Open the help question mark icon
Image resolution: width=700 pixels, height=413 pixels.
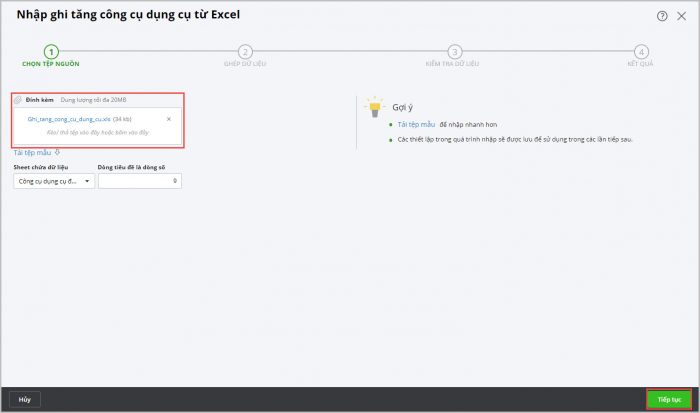[662, 16]
